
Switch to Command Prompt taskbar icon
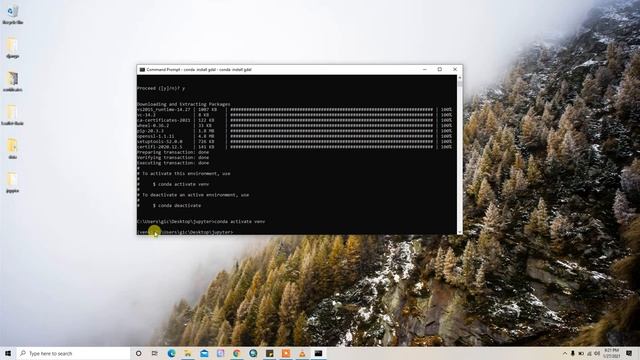(318, 353)
